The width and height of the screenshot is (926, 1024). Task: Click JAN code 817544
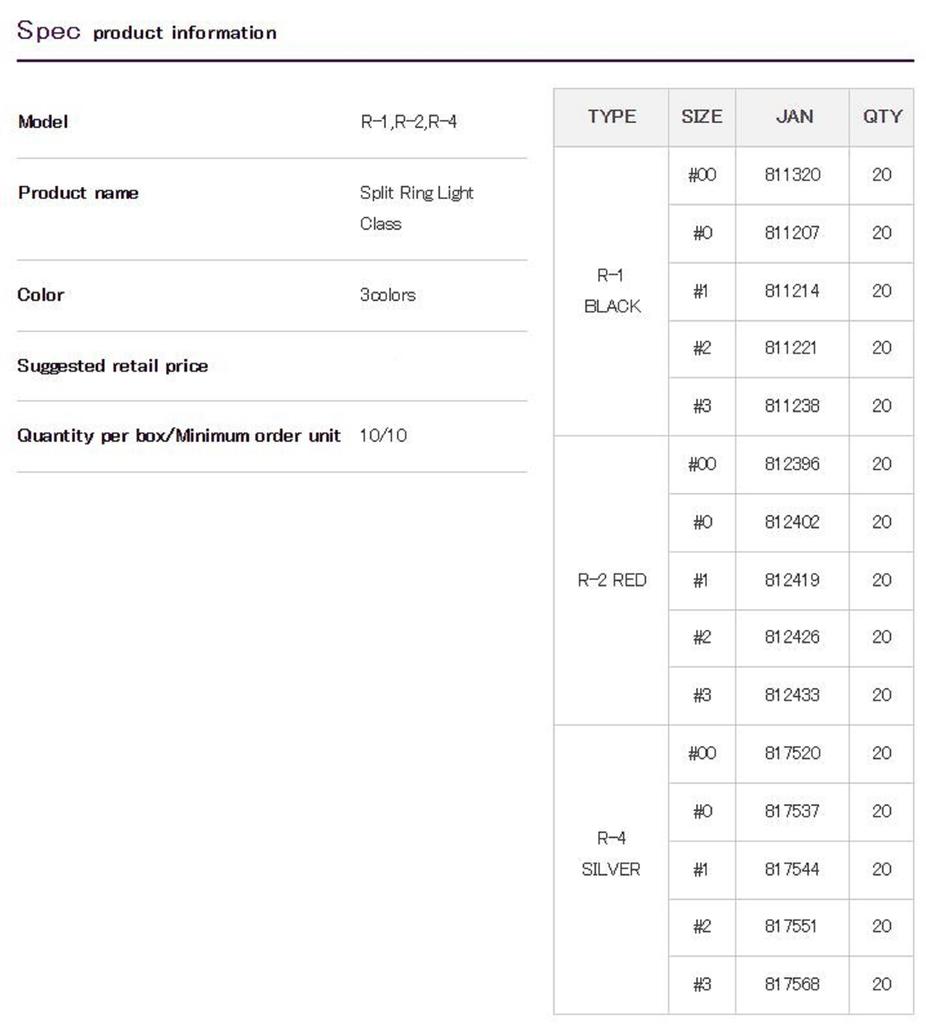[x=792, y=869]
